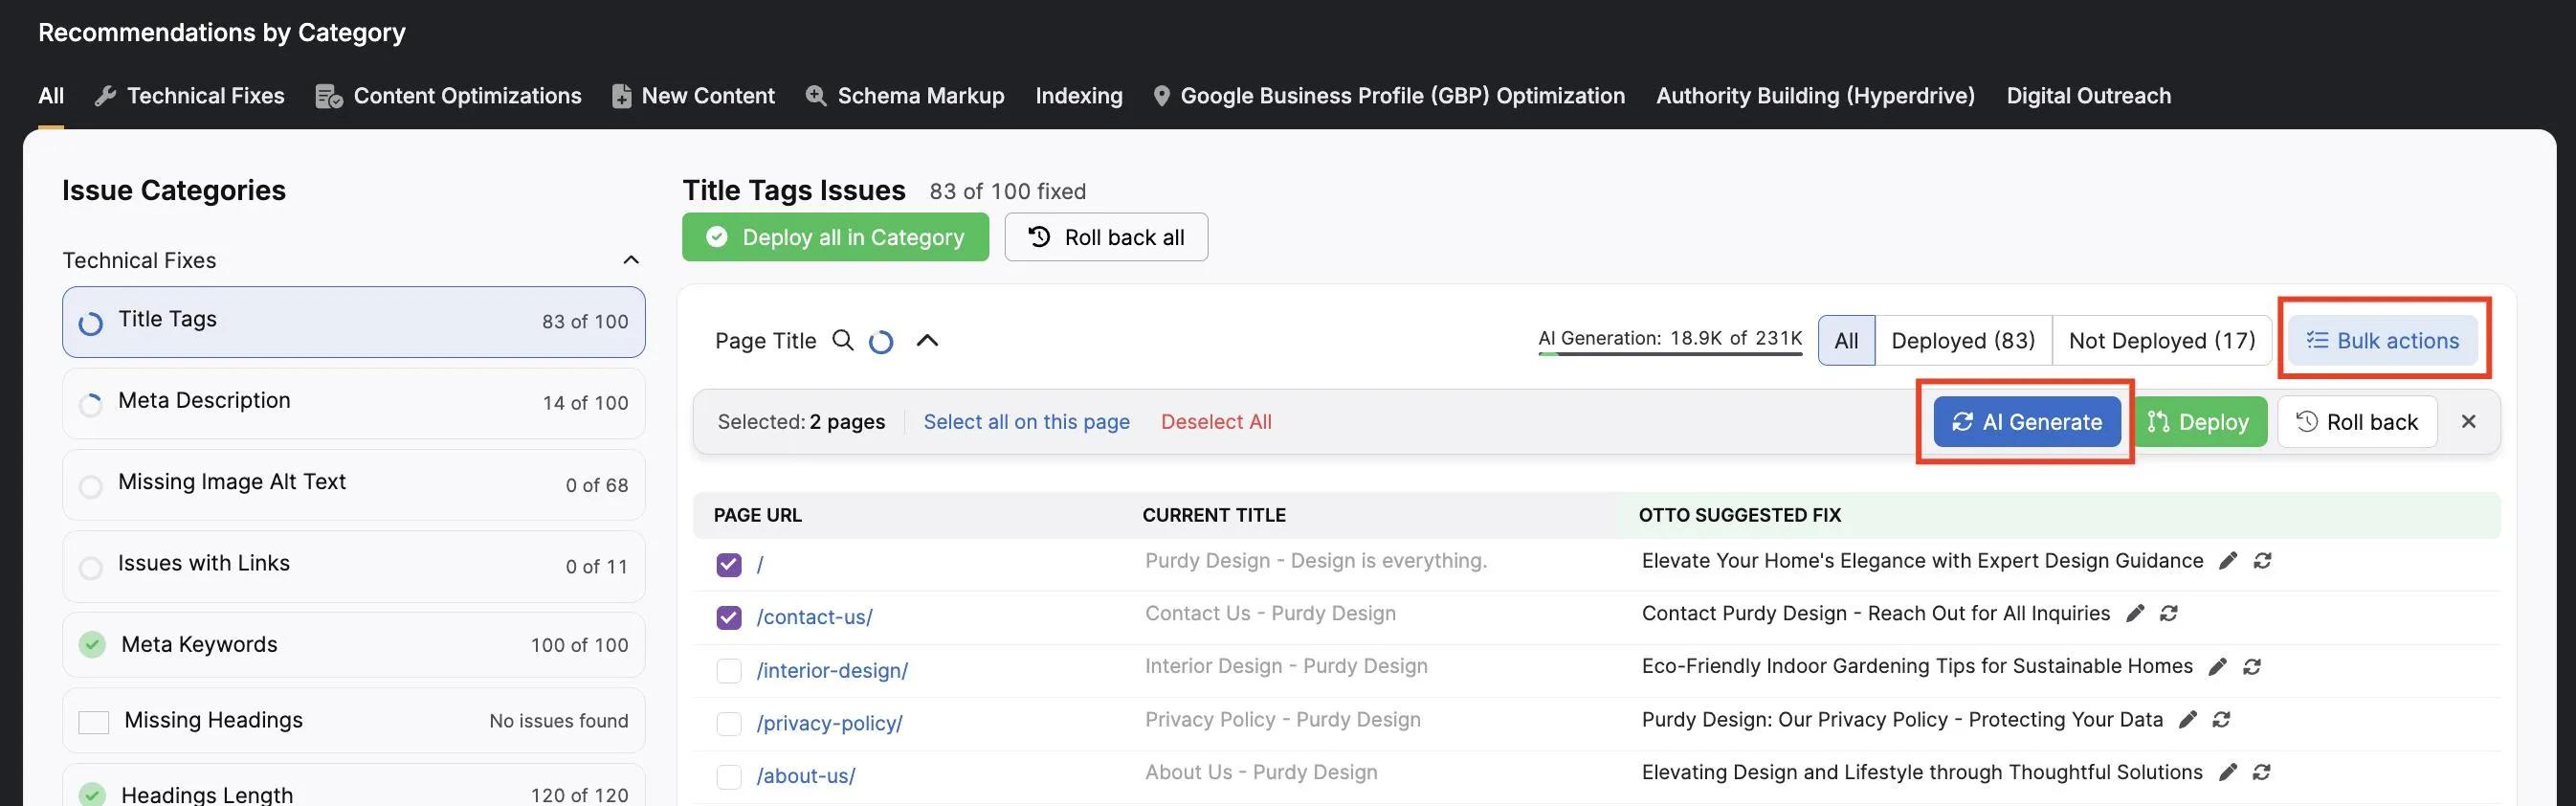The height and width of the screenshot is (806, 2576).
Task: Click the AI Generation usage progress bar
Action: [x=1670, y=354]
